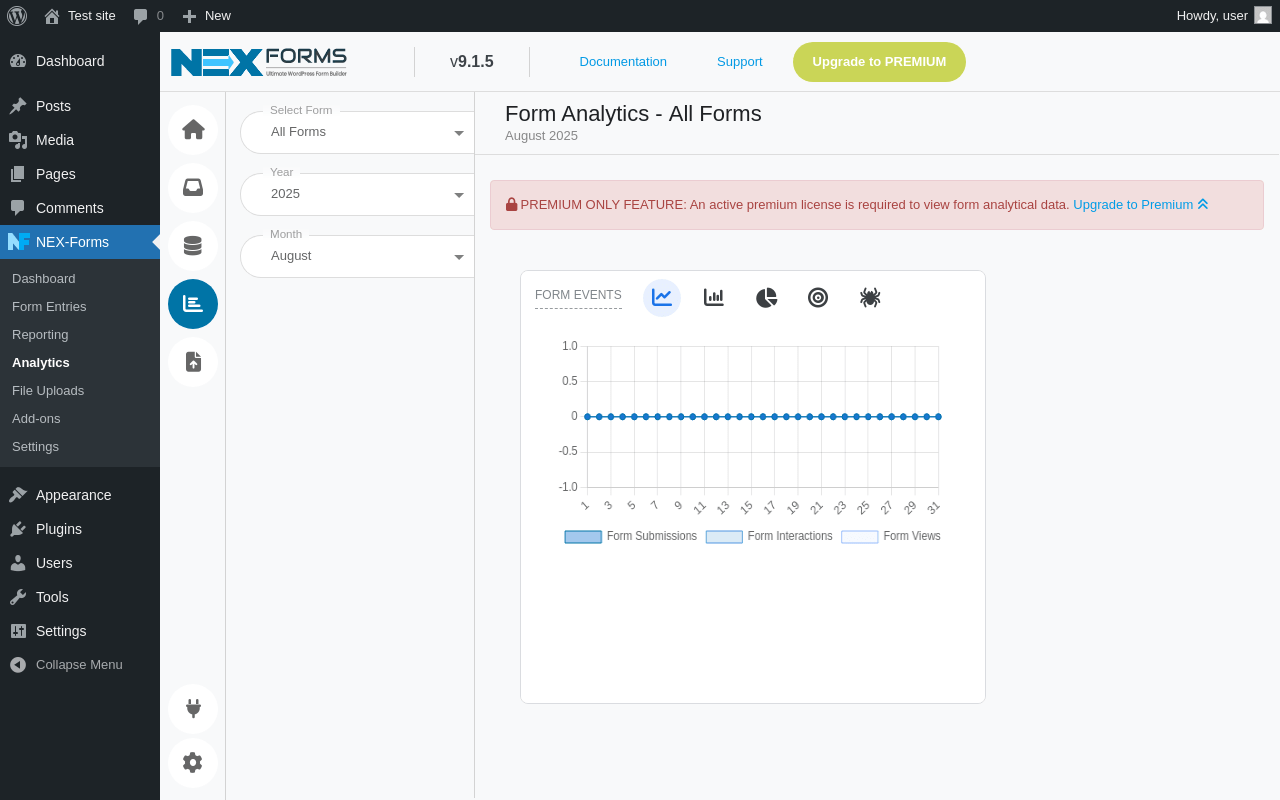Viewport: 1280px width, 800px height.
Task: Click the chart data point for day 1
Action: click(587, 417)
